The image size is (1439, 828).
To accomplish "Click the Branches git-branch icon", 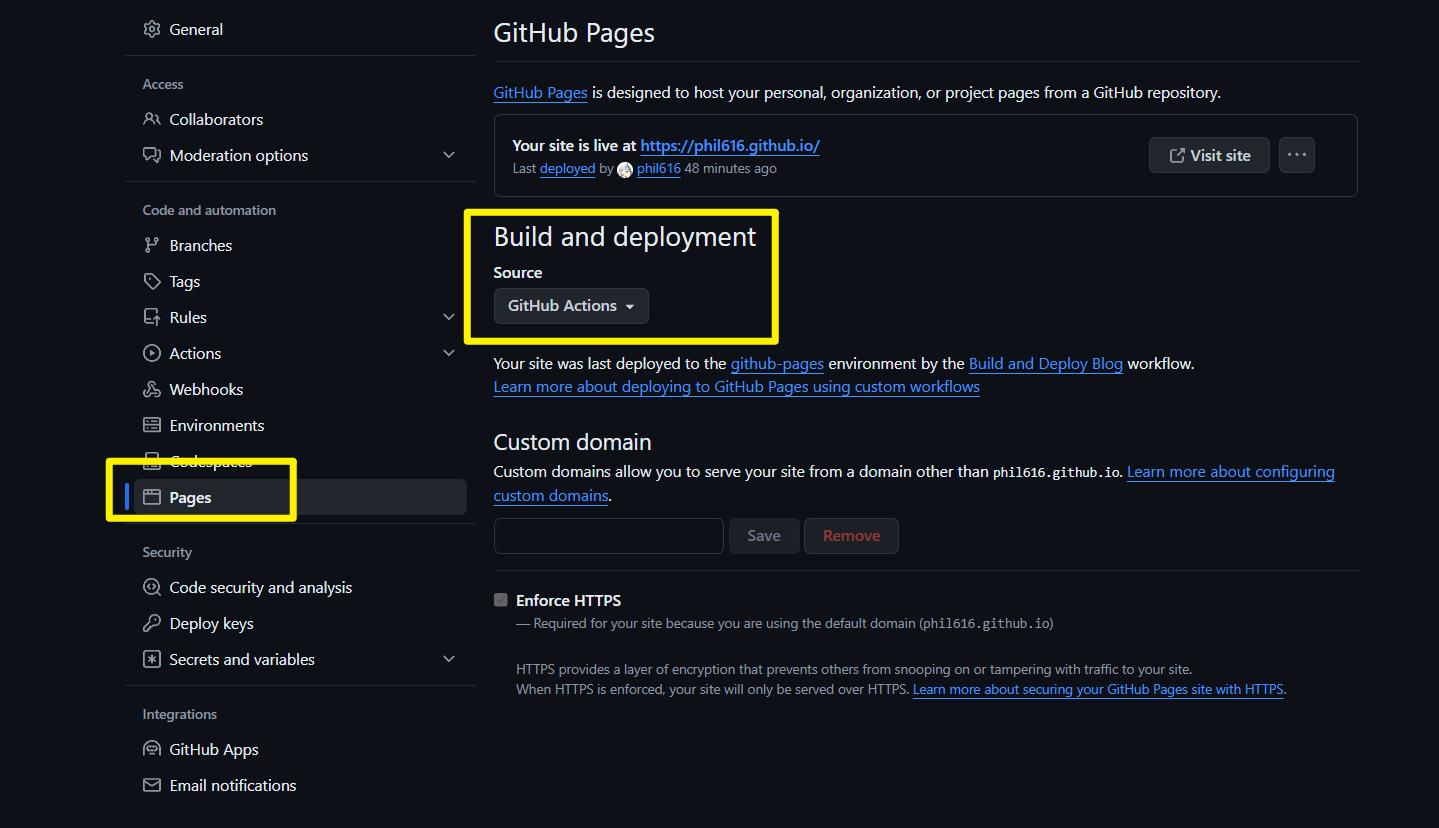I will coord(152,245).
